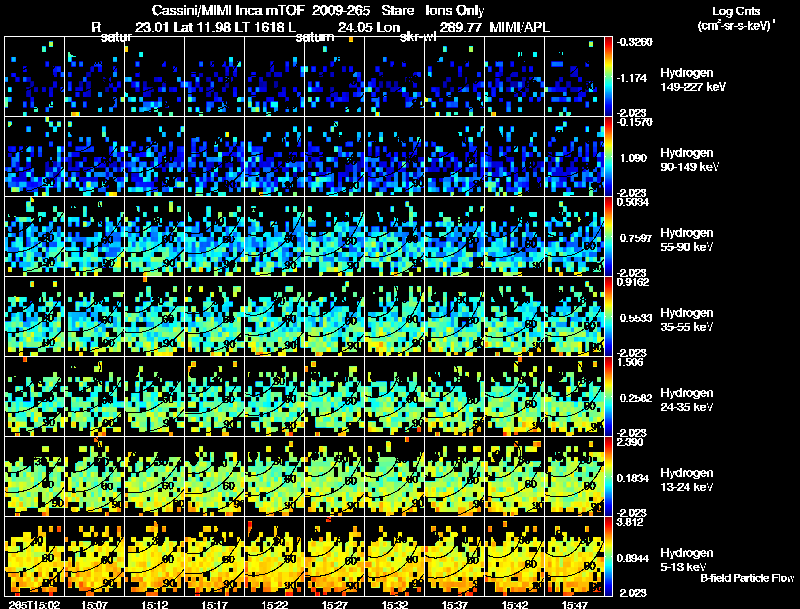This screenshot has width=800, height=609.
Task: Open the 24-35 keV panel at 15:17
Action: [214, 397]
